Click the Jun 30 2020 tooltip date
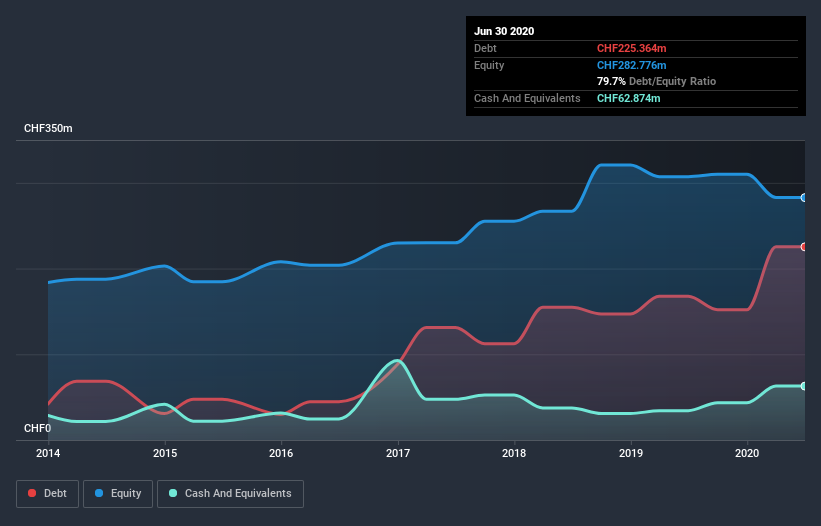 [504, 31]
